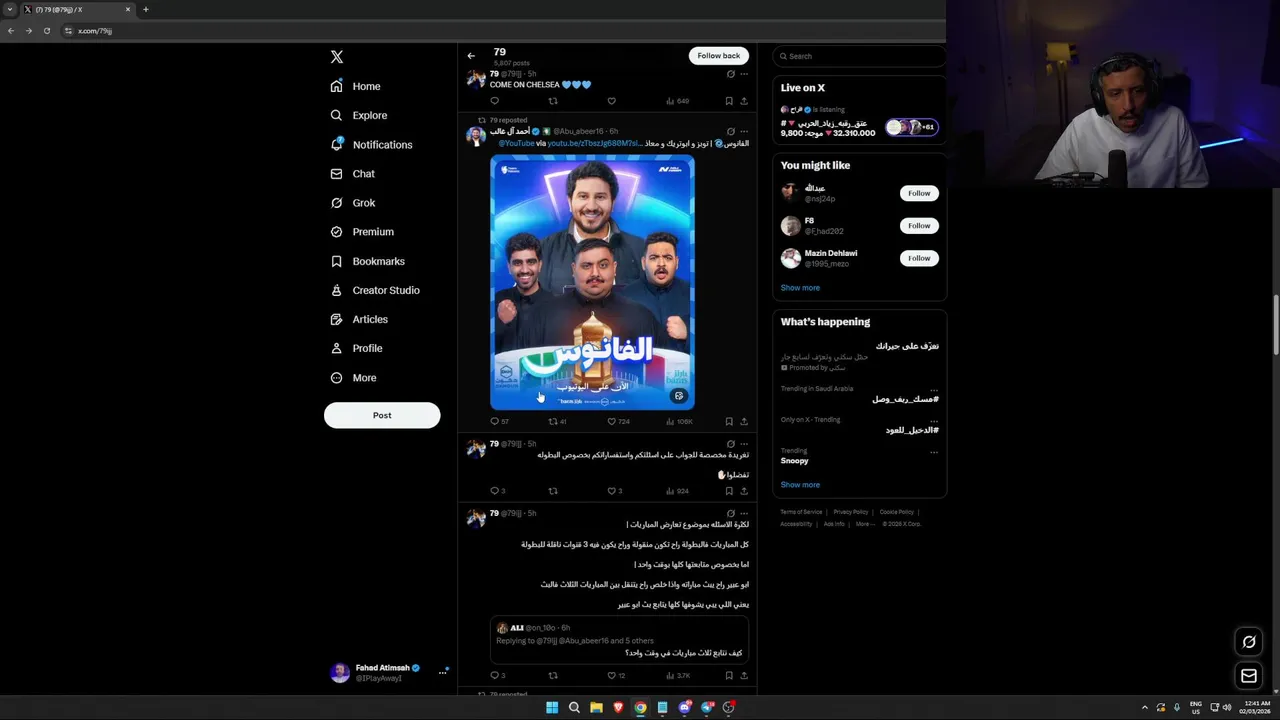Click the back arrow beside 79 header
1280x720 pixels.
tap(471, 56)
